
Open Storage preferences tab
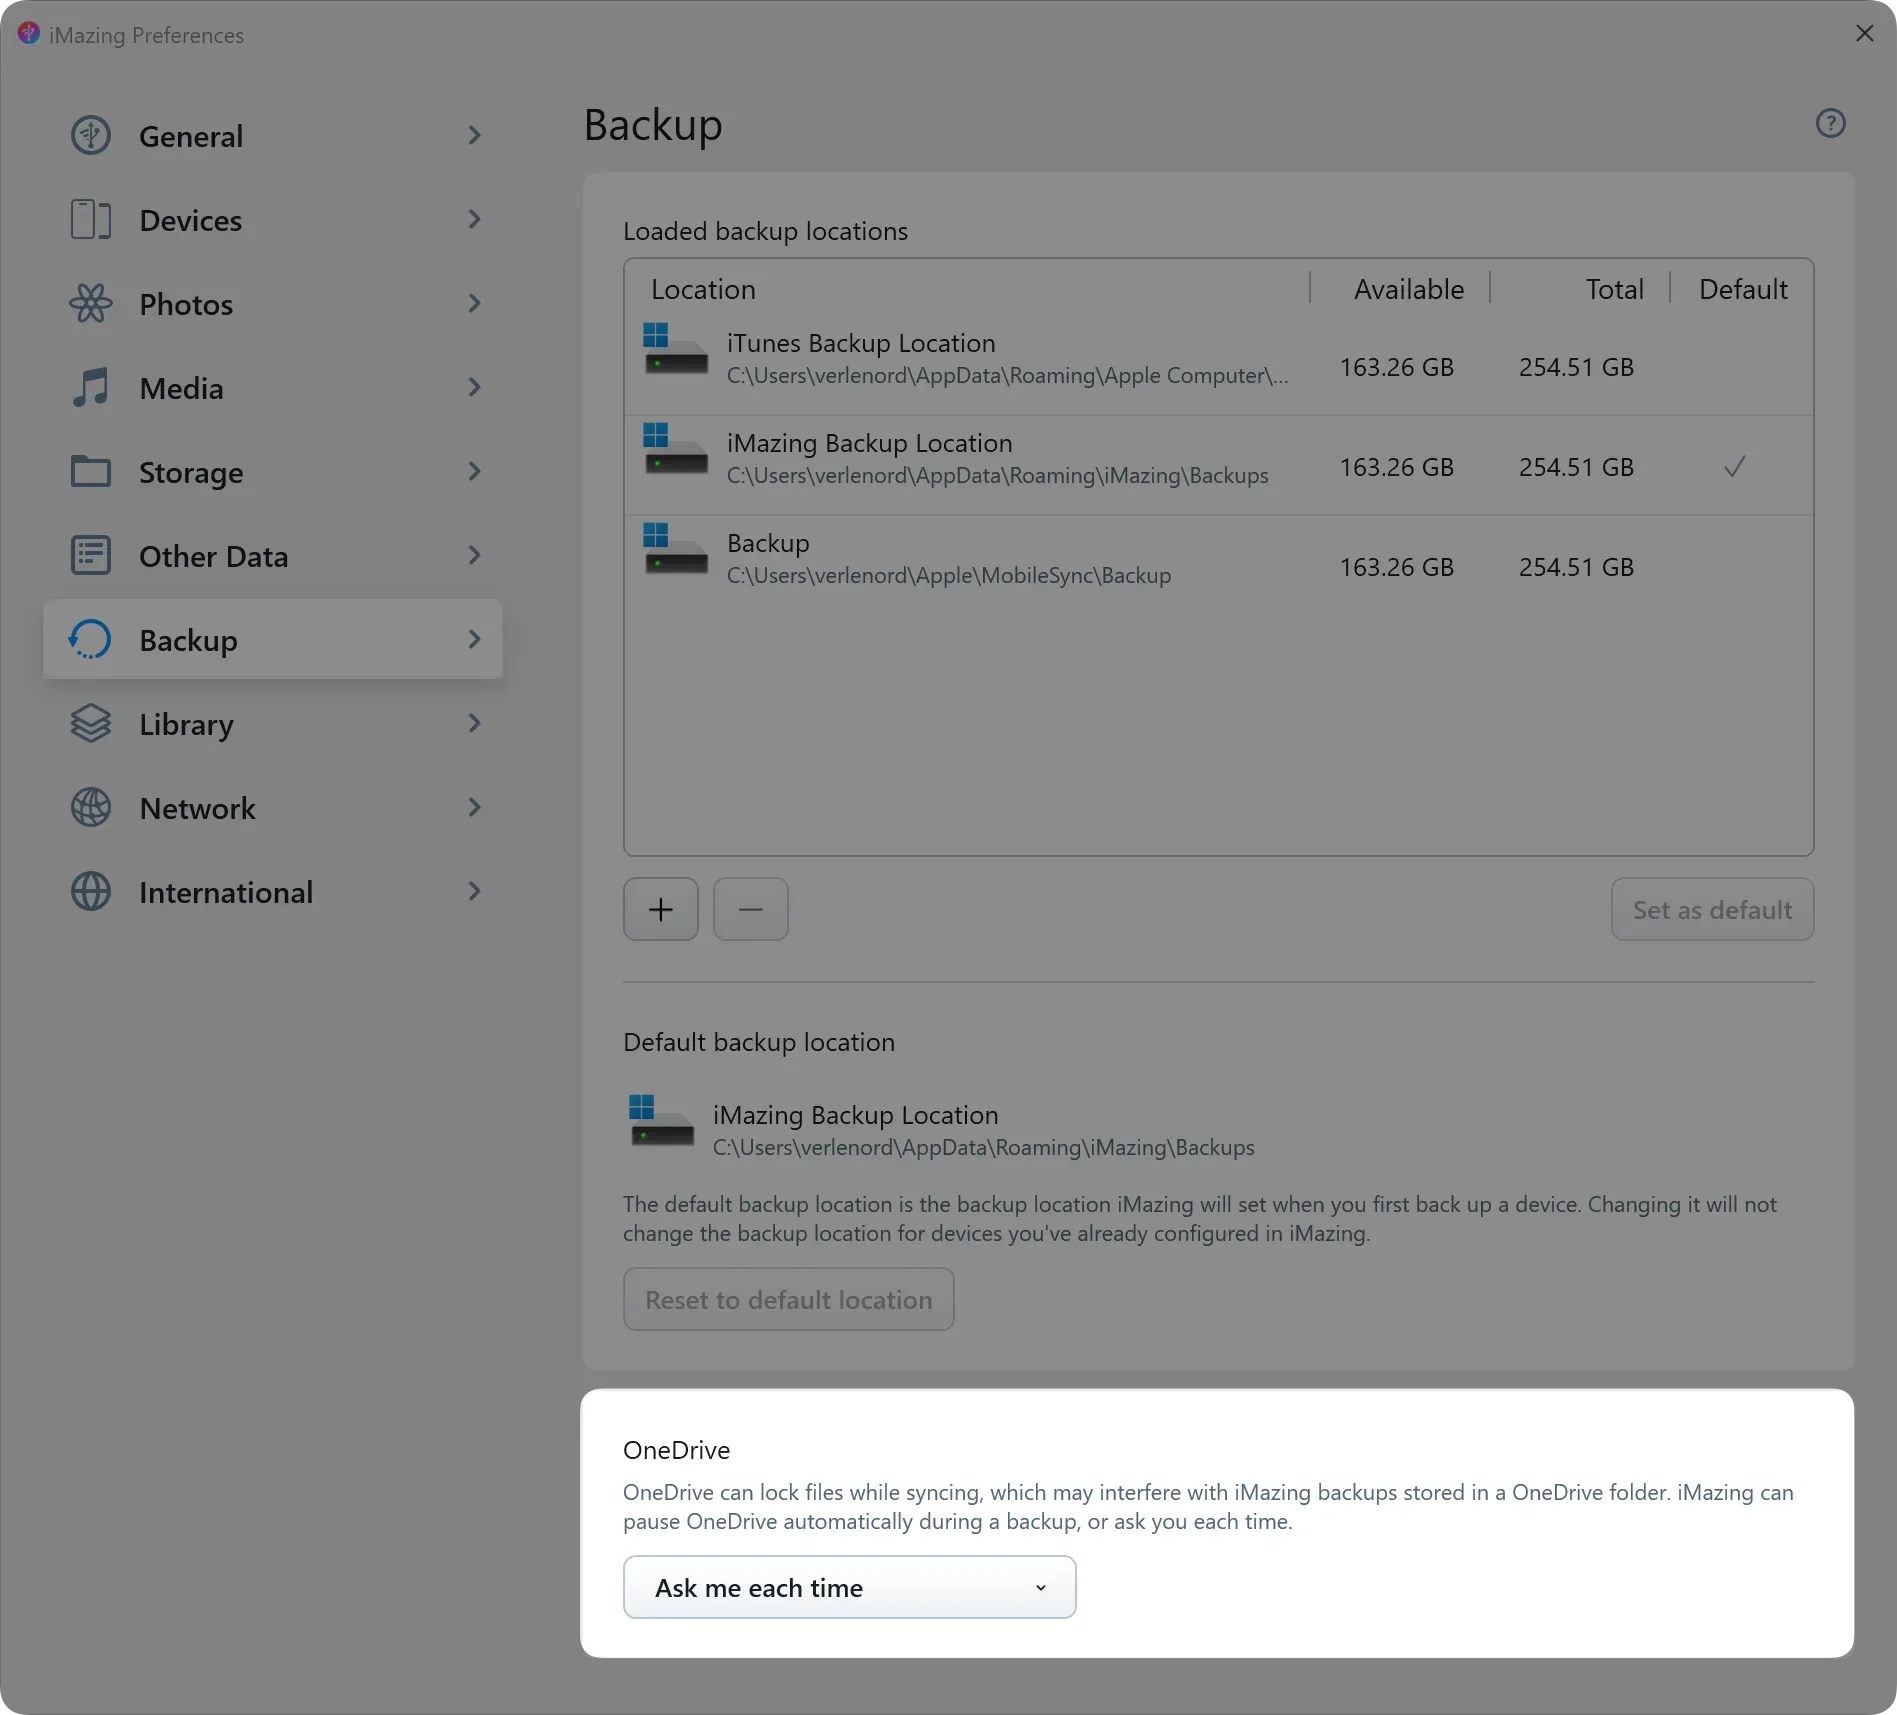[x=273, y=471]
